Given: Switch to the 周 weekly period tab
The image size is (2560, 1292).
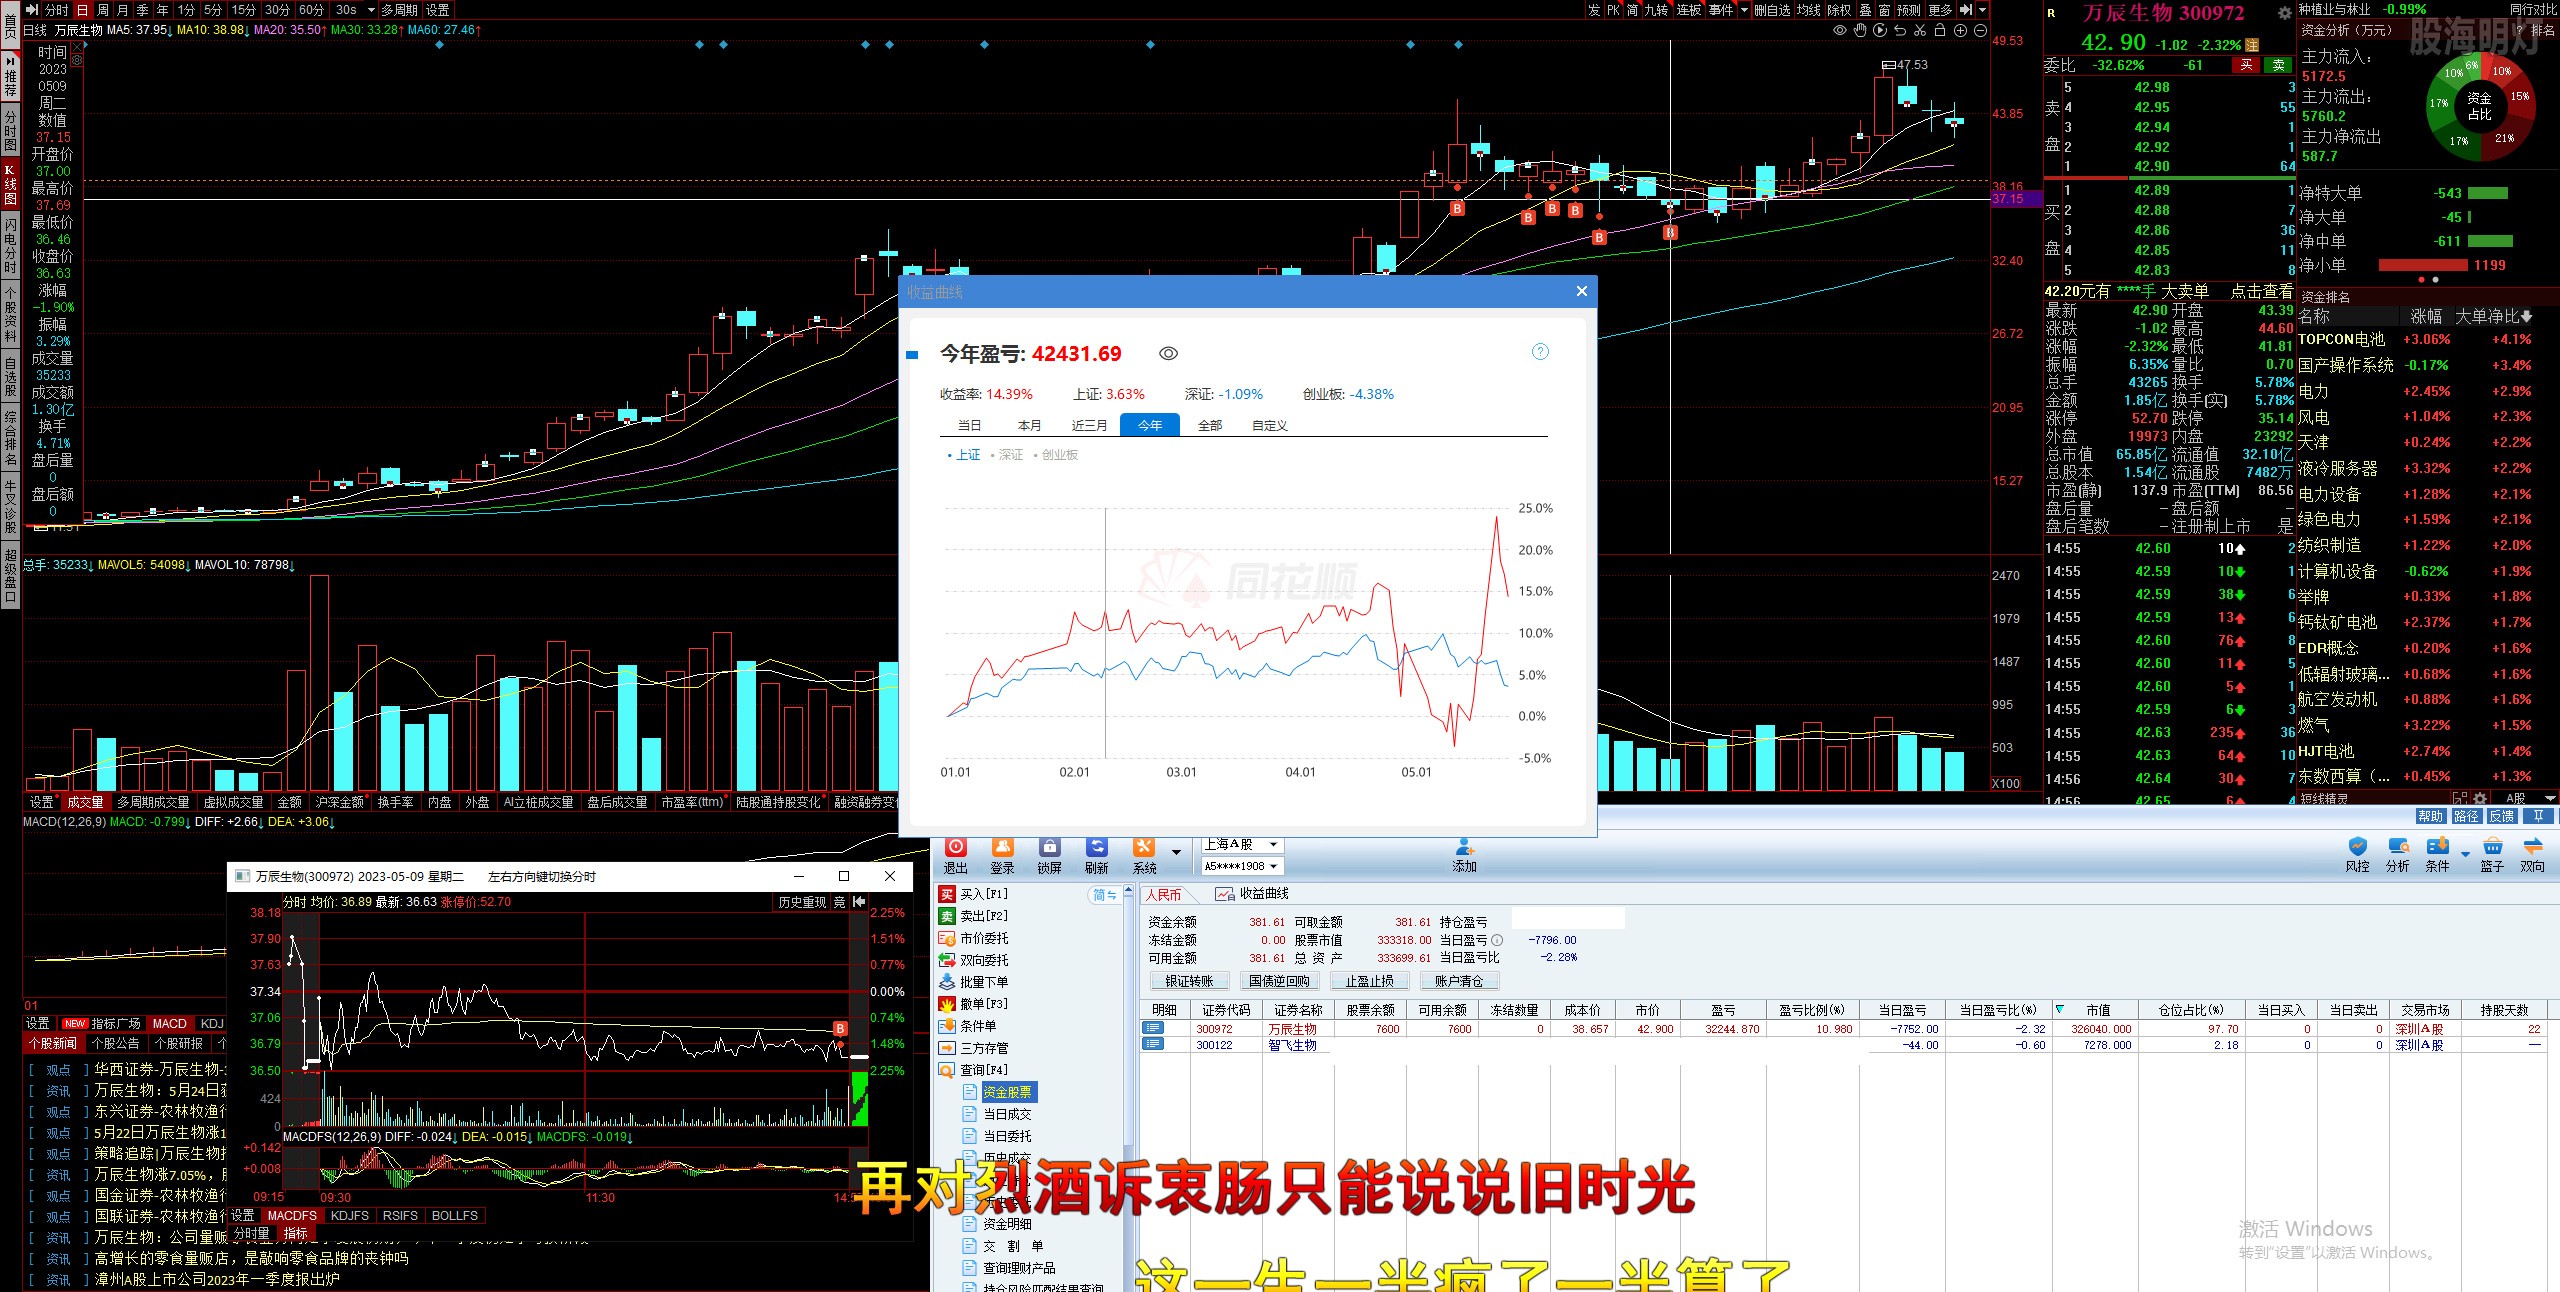Looking at the screenshot, I should coord(102,10).
